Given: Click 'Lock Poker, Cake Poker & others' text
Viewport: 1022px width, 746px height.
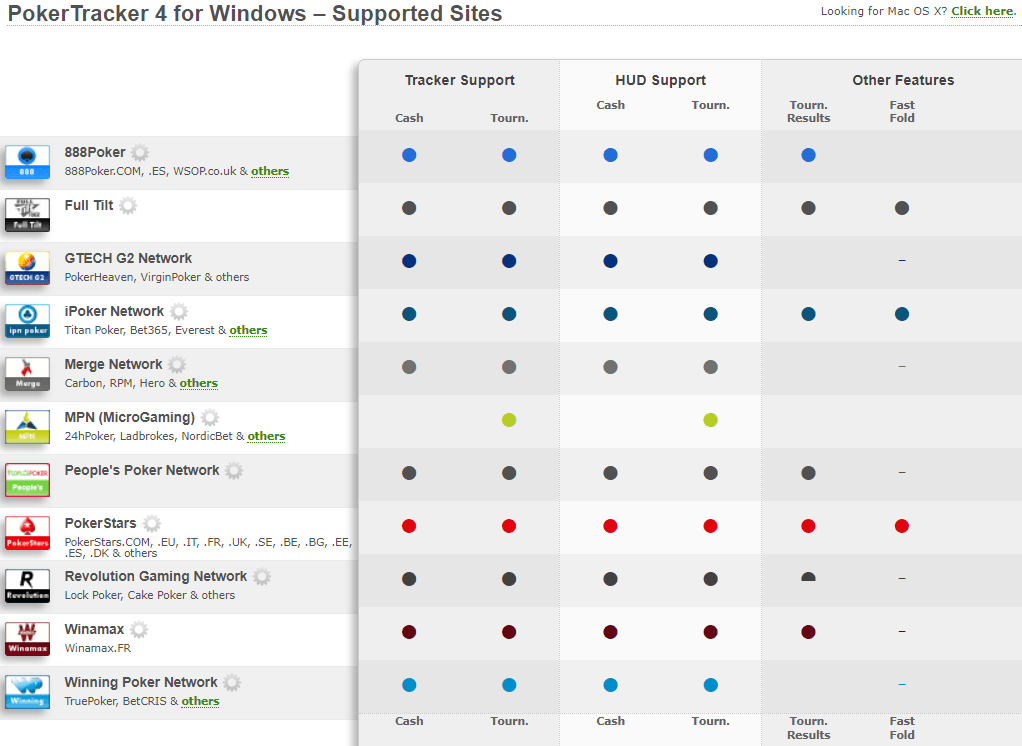Looking at the screenshot, I should coord(150,595).
